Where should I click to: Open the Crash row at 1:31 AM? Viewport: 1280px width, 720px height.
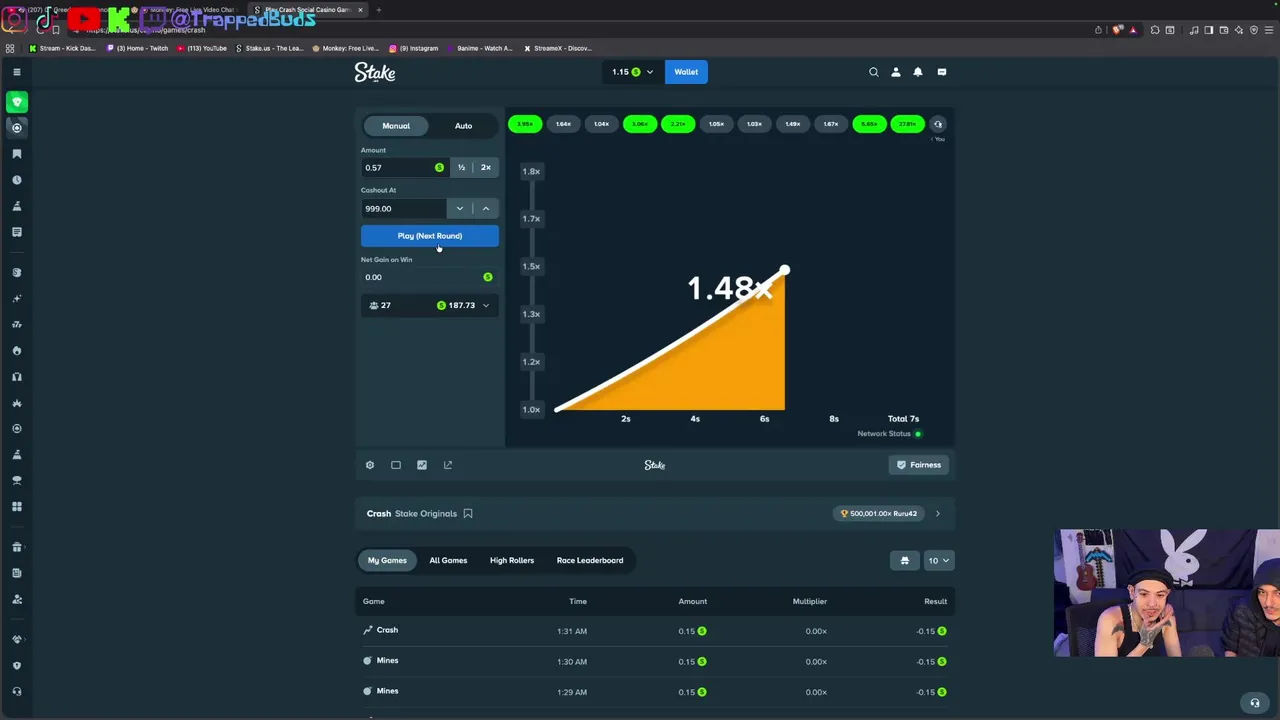(x=655, y=631)
